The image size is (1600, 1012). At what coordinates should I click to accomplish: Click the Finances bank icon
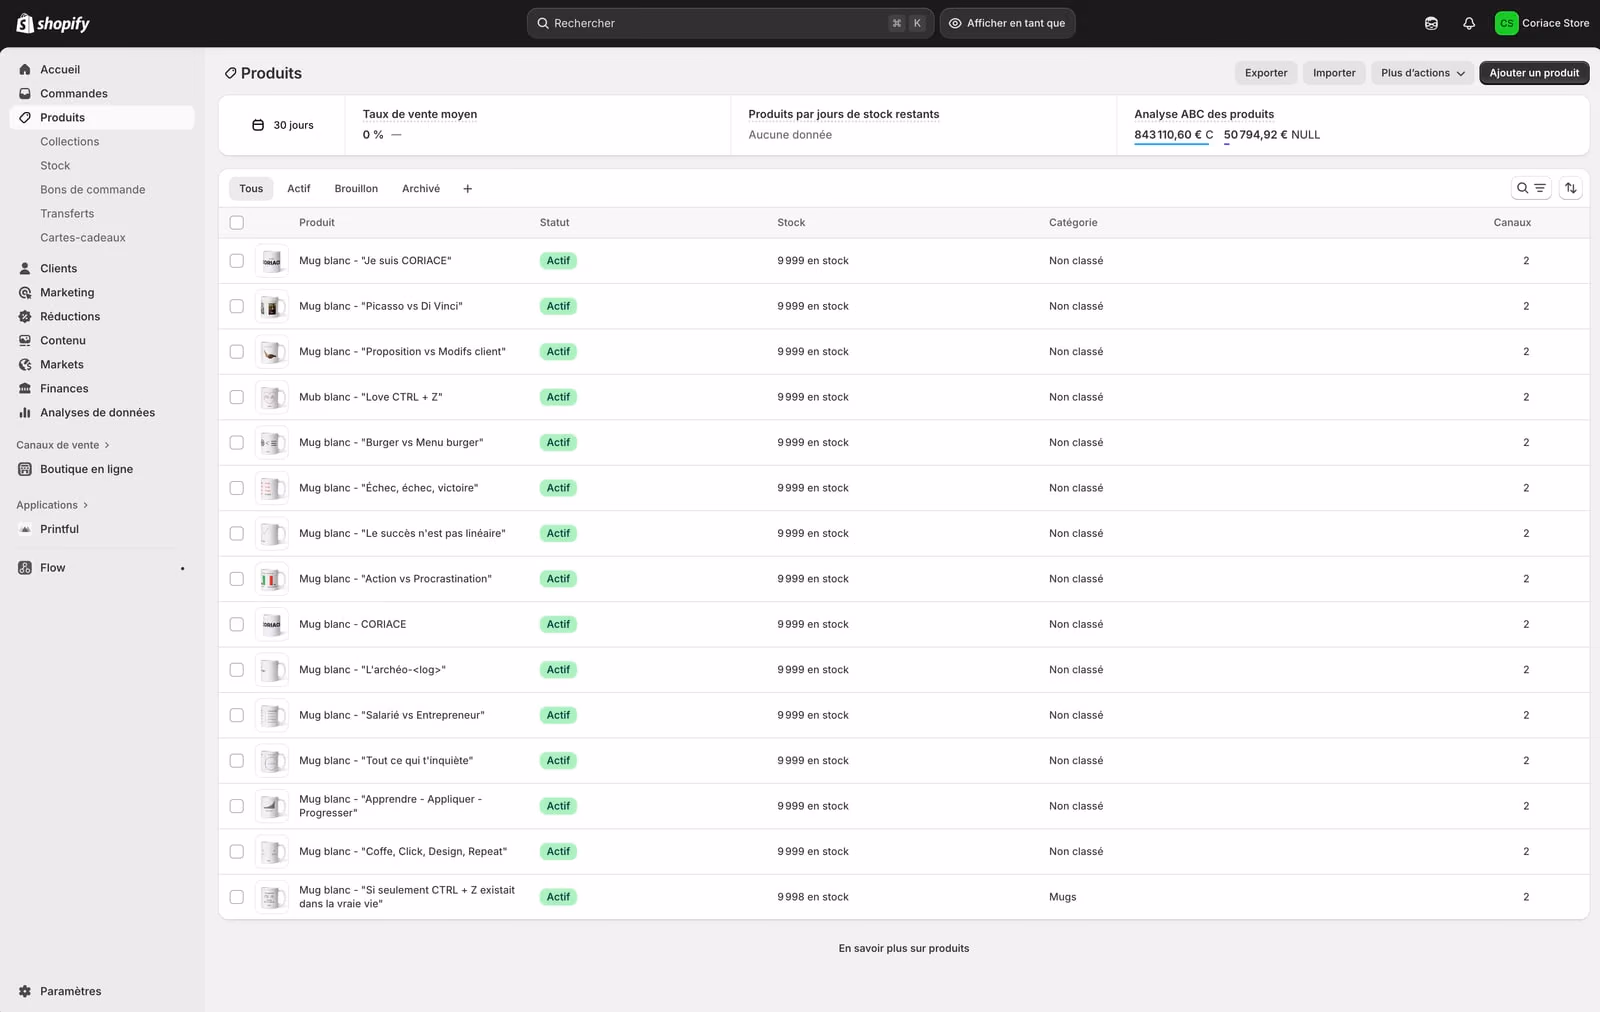coord(25,388)
